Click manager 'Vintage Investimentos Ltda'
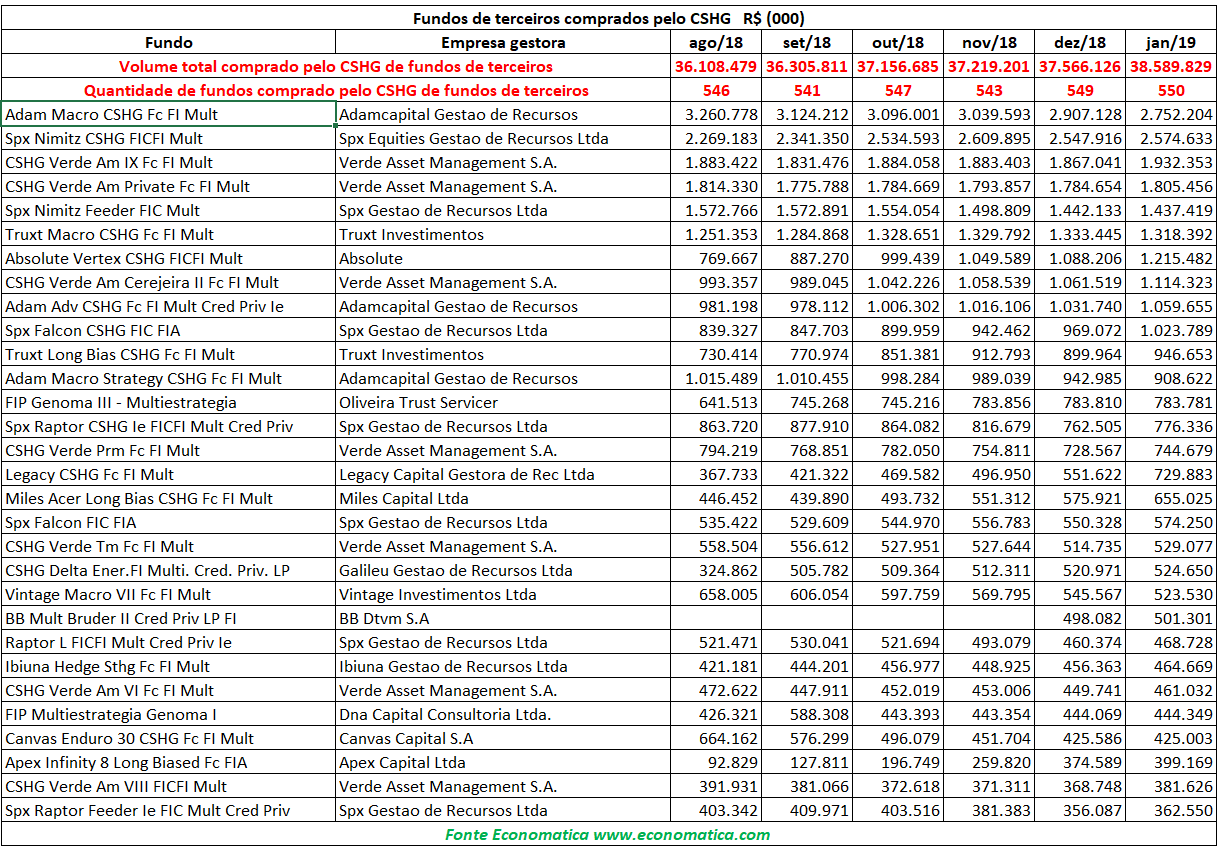The image size is (1220, 849). 503,595
